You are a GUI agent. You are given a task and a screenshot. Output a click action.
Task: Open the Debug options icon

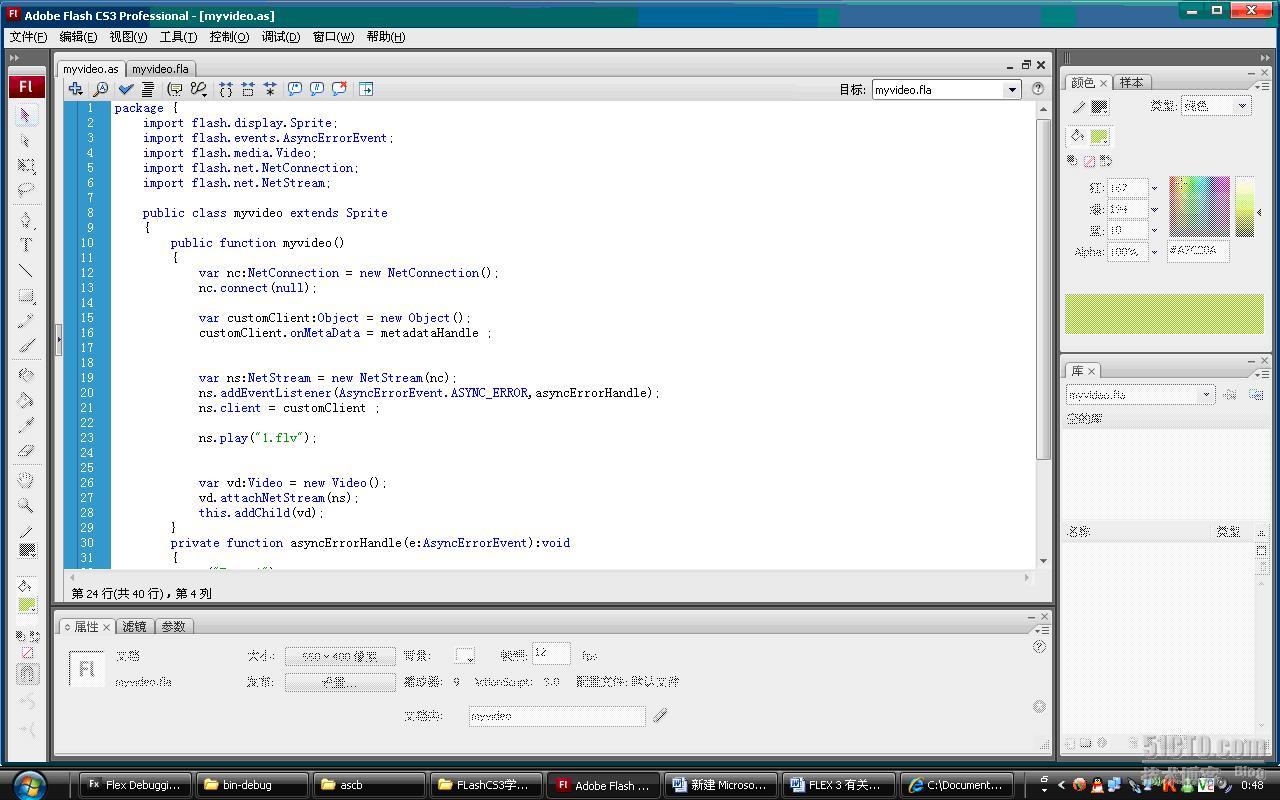pyautogui.click(x=198, y=89)
